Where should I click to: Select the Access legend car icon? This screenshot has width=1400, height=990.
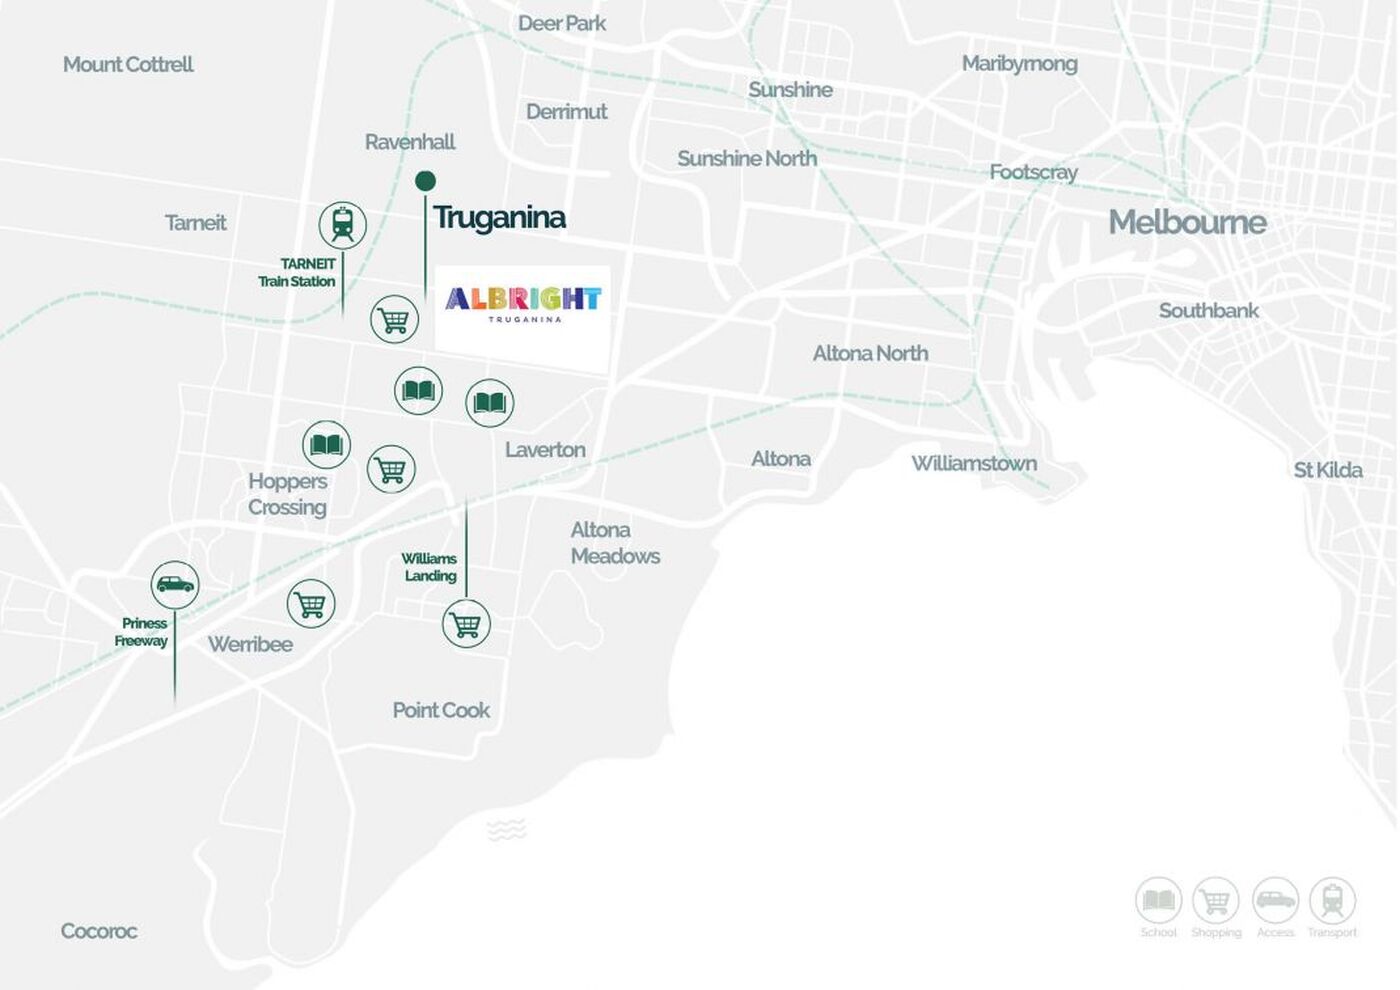tap(1275, 900)
